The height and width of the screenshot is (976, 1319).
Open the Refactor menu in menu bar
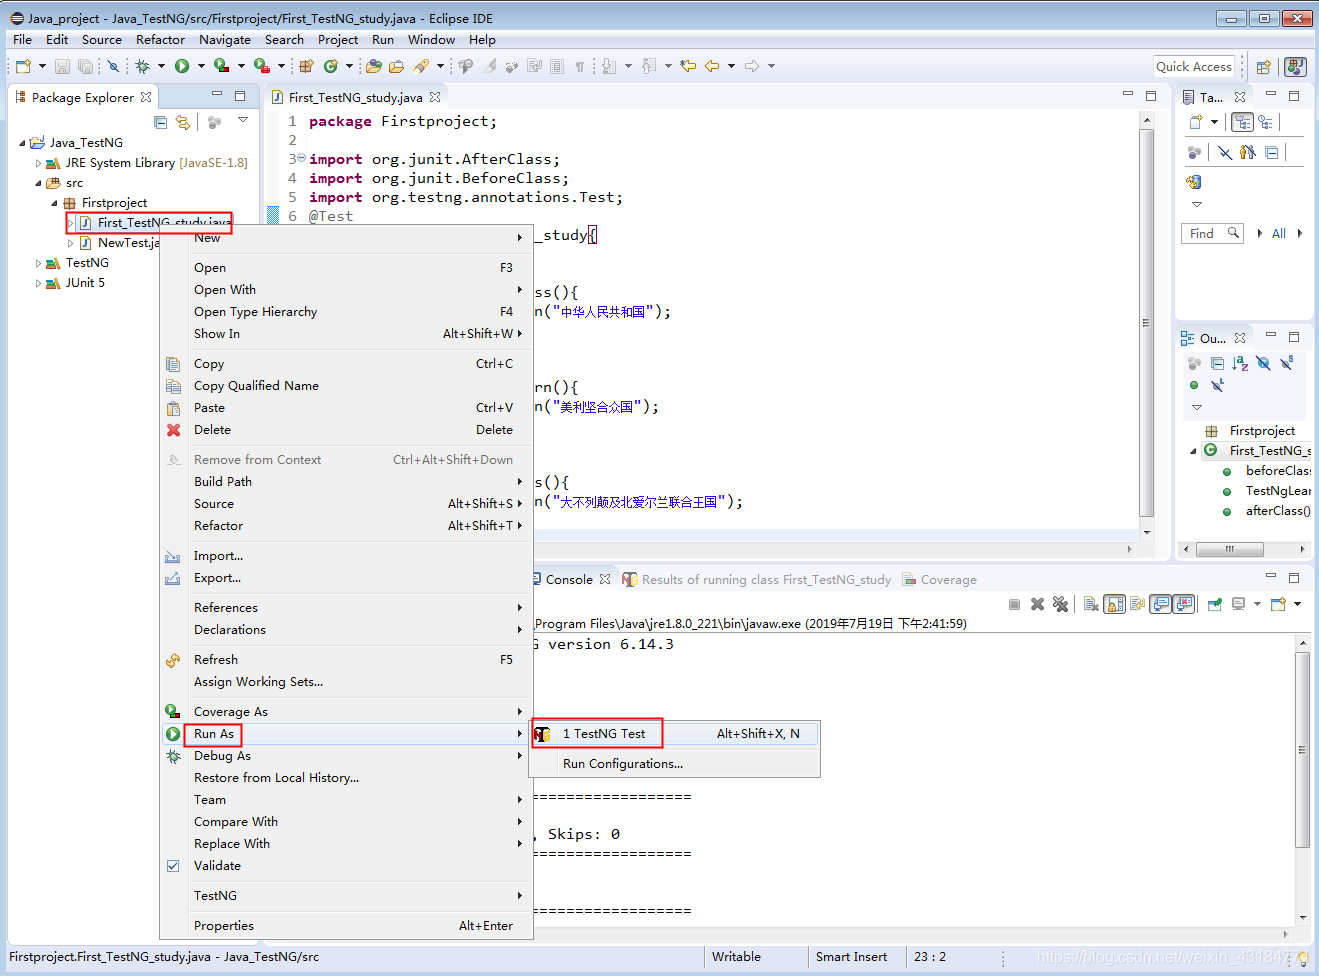click(x=160, y=40)
